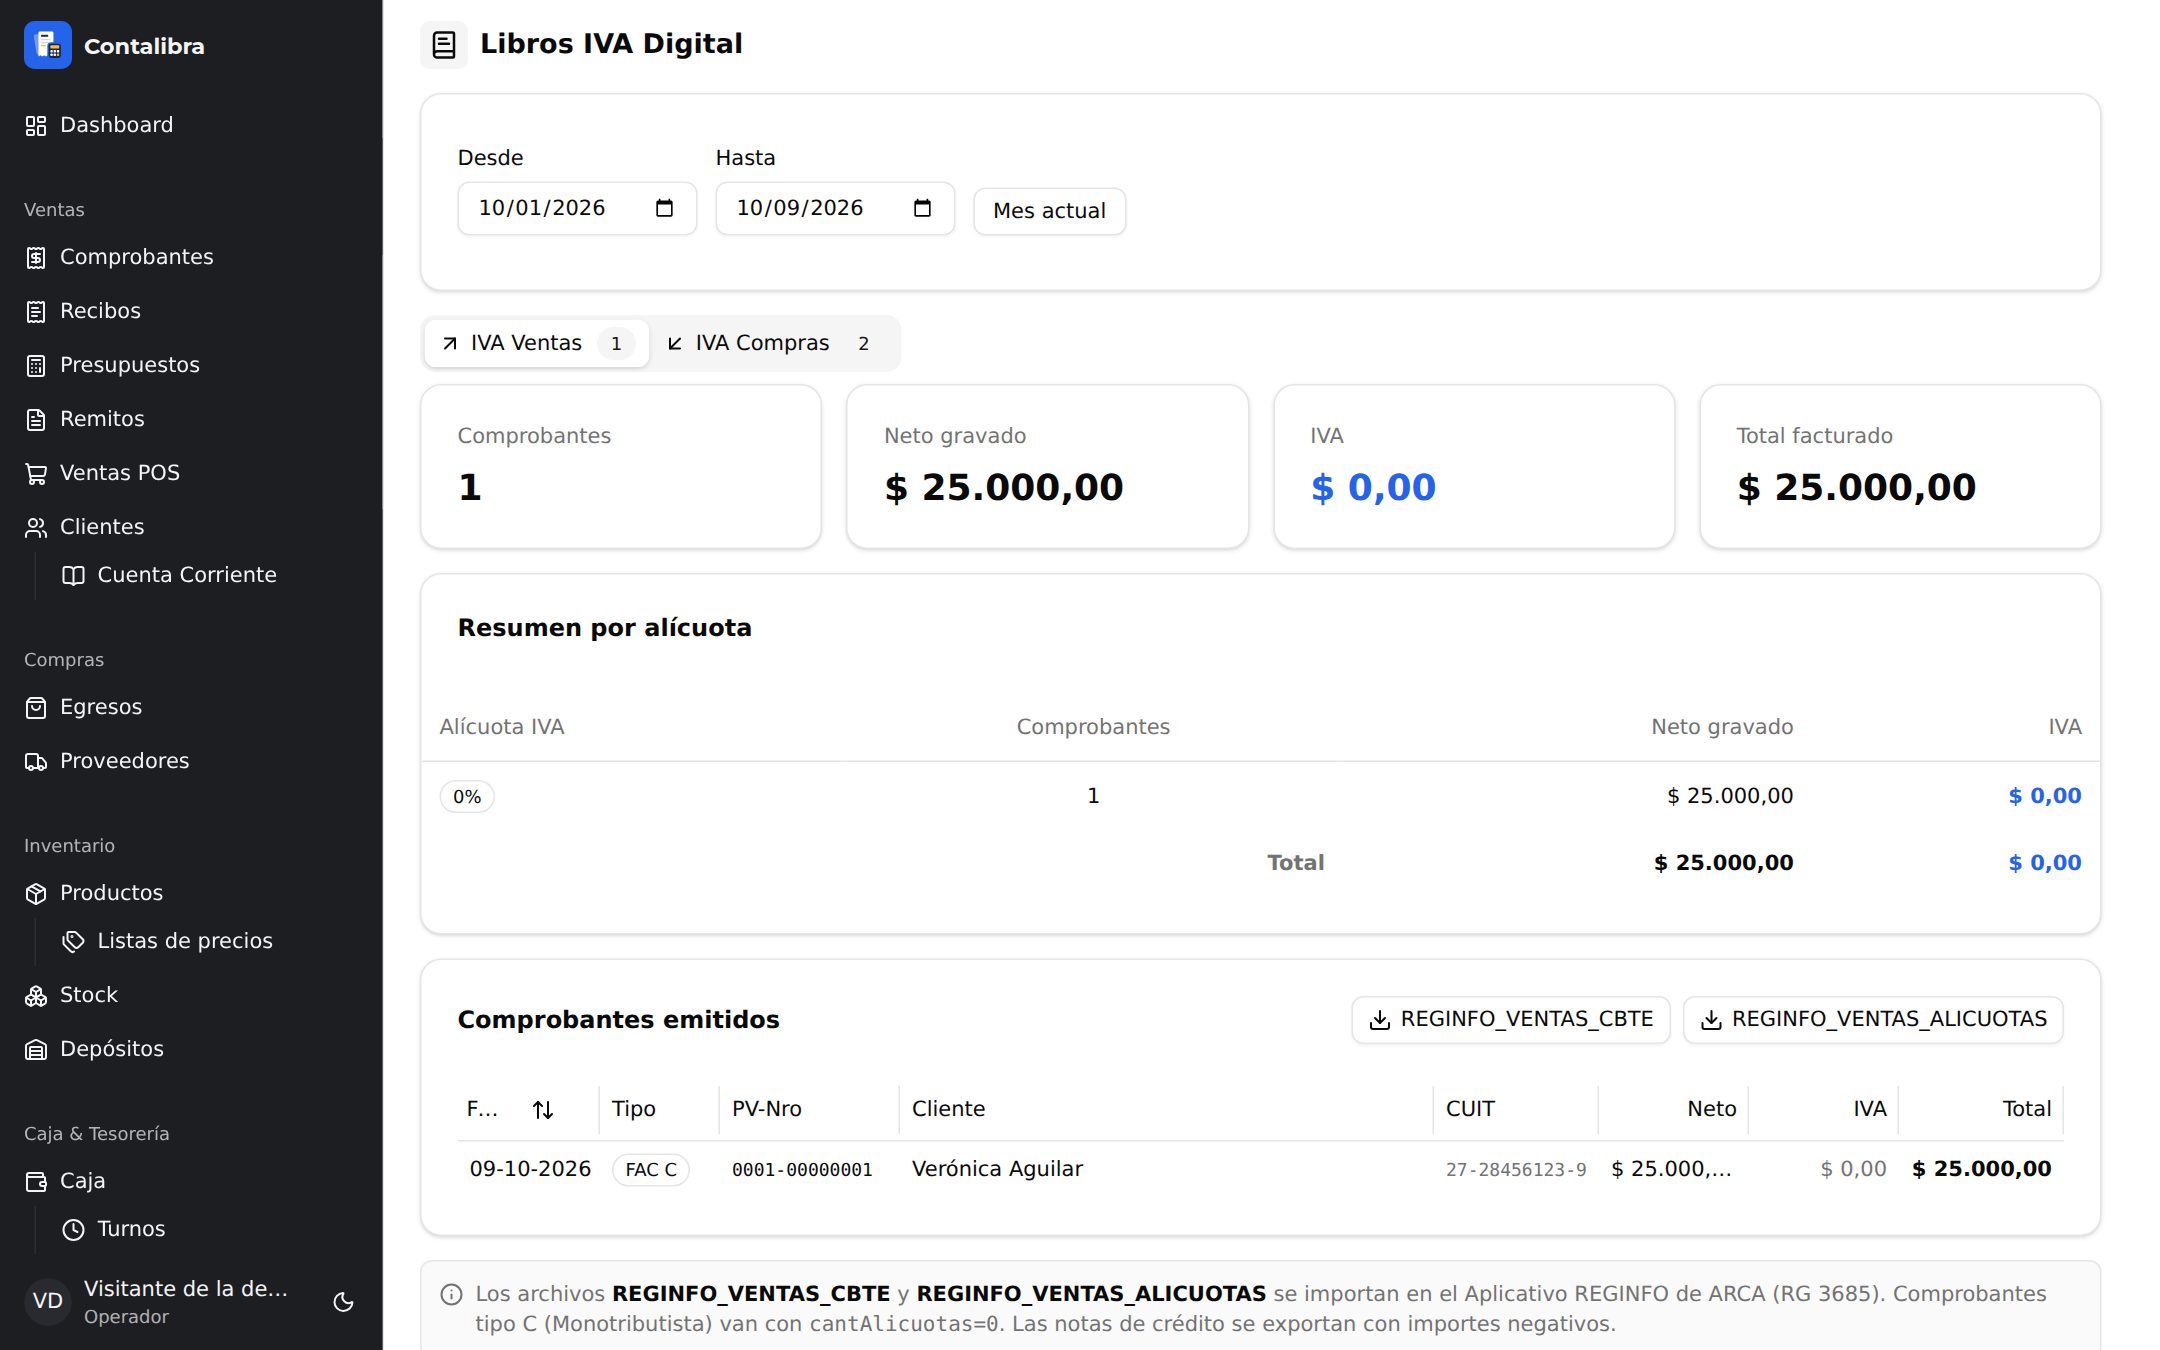The width and height of the screenshot is (2160, 1350).
Task: Click the 0% alícuota badge
Action: (467, 796)
